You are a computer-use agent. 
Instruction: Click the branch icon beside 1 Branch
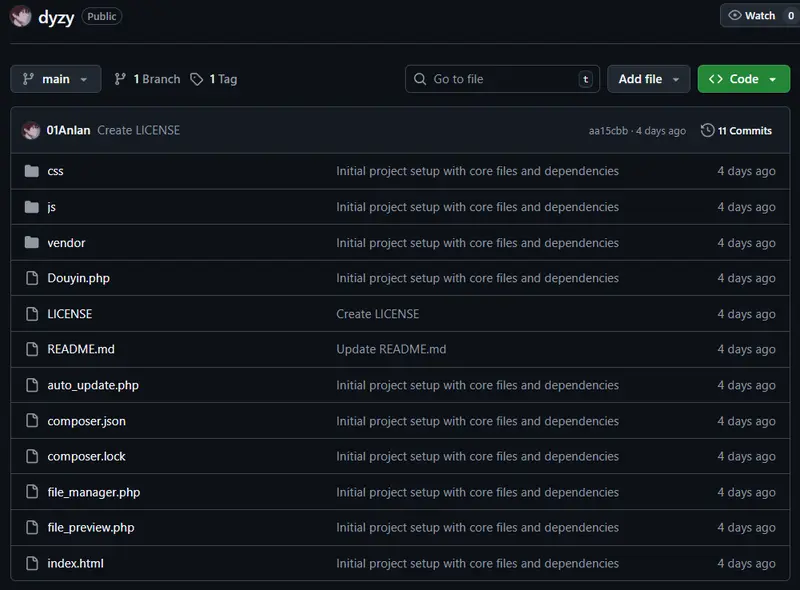pos(121,79)
